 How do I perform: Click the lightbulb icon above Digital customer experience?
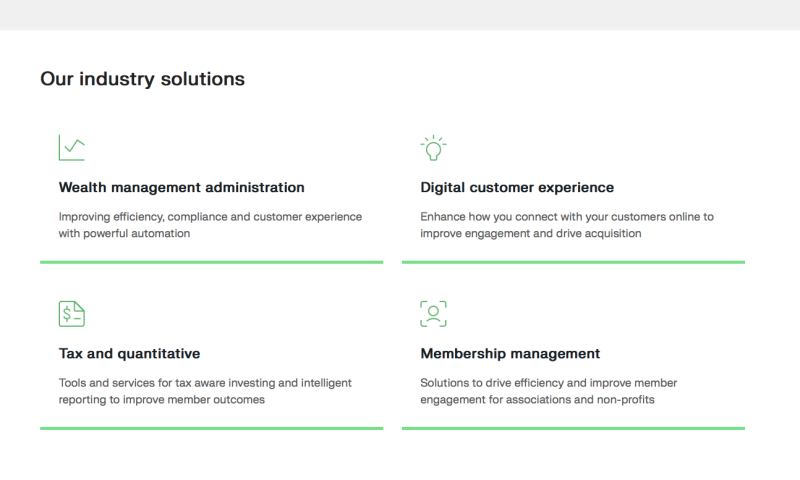coord(433,148)
